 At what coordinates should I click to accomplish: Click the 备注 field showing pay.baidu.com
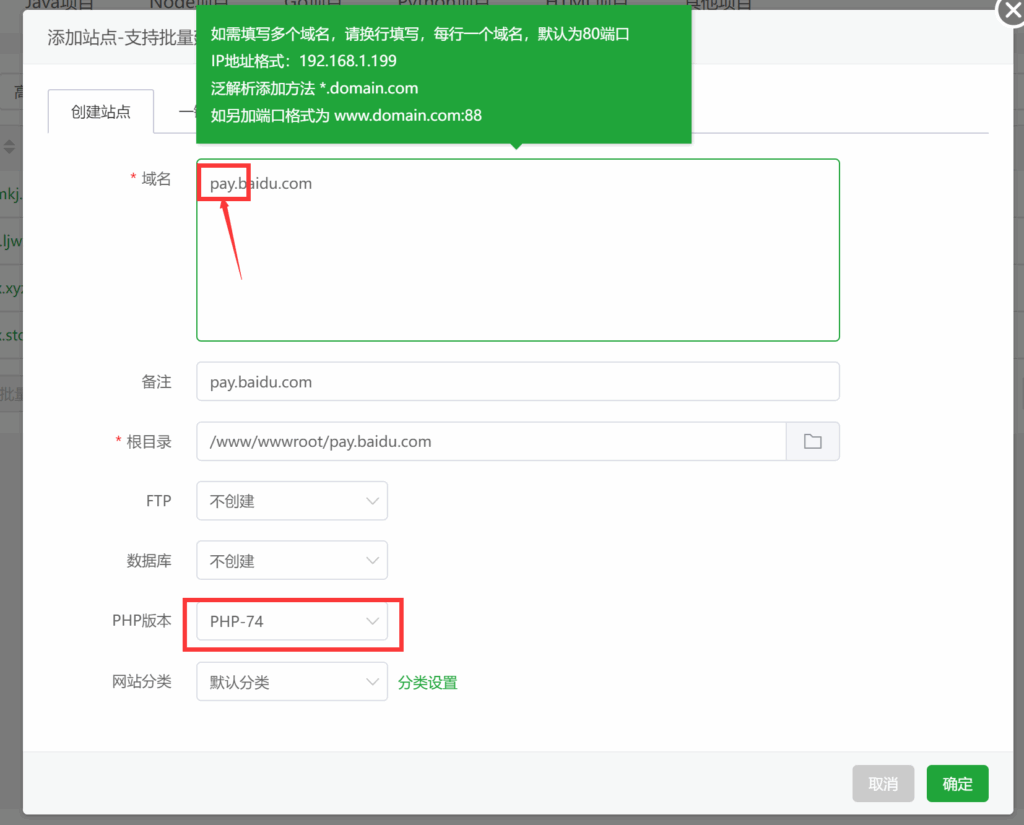pos(517,381)
